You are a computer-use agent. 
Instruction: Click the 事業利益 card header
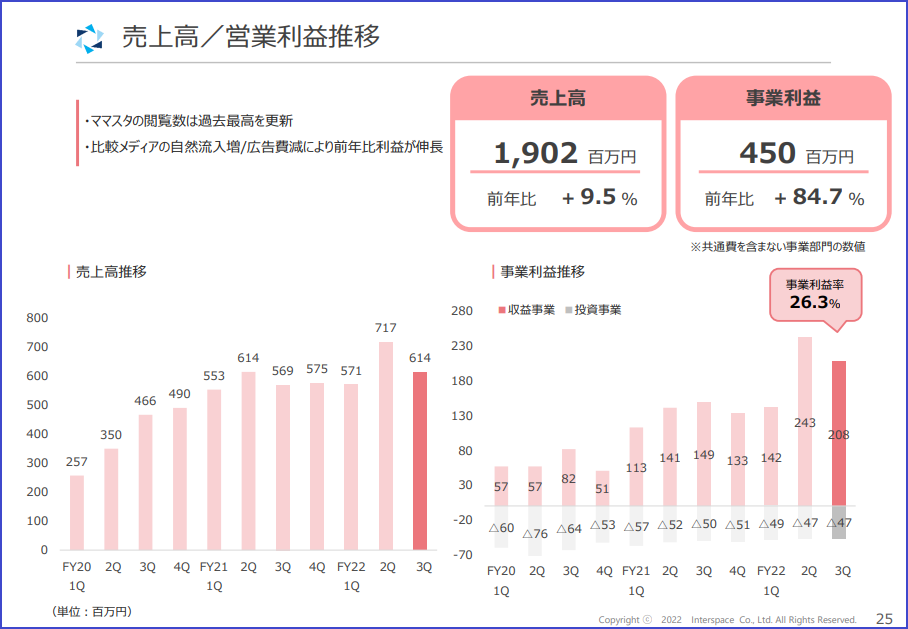[x=783, y=98]
